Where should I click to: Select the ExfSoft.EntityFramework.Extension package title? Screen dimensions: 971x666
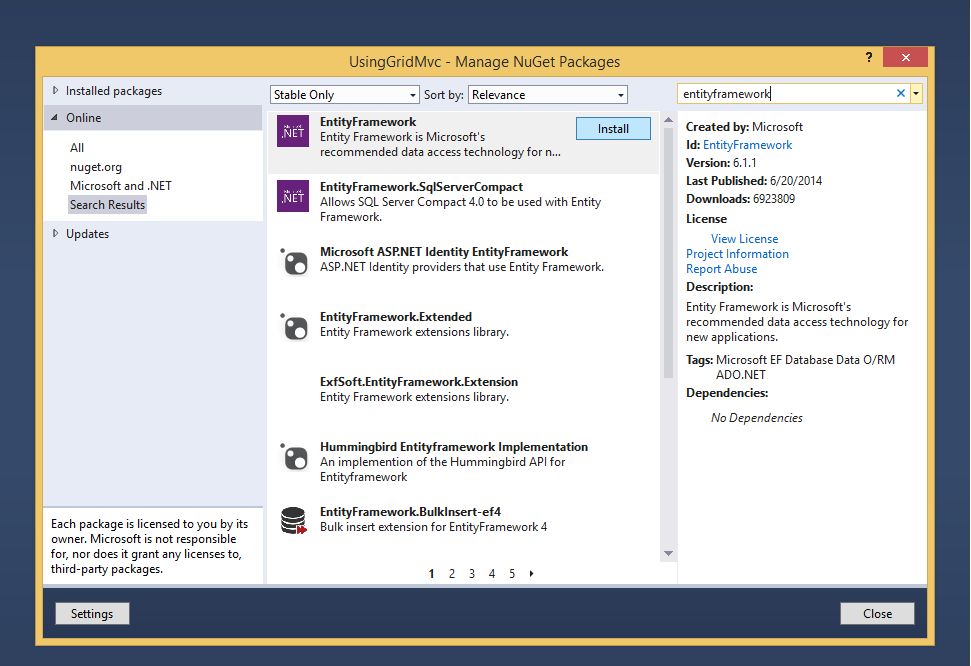[419, 382]
